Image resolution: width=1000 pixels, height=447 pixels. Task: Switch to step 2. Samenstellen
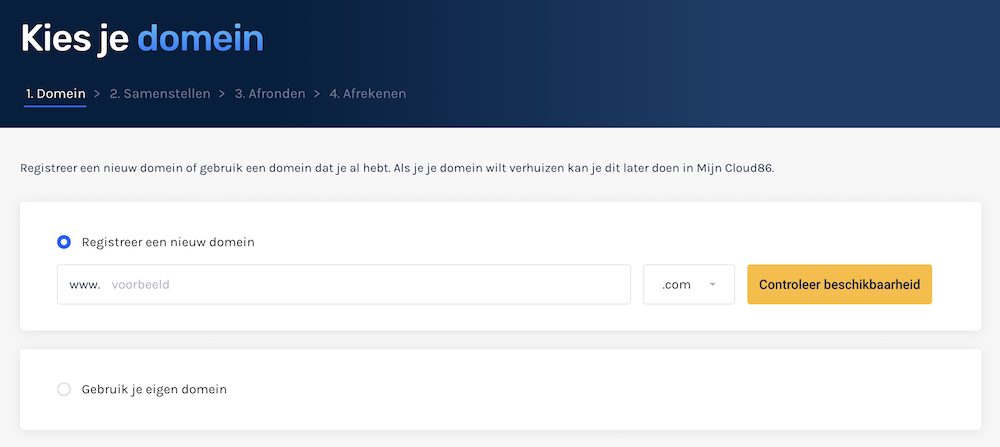click(160, 94)
